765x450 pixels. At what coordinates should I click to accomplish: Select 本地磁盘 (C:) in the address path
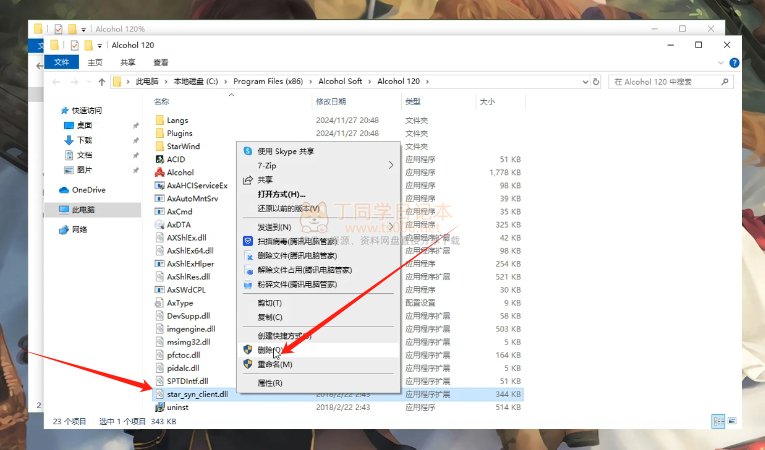coord(196,82)
